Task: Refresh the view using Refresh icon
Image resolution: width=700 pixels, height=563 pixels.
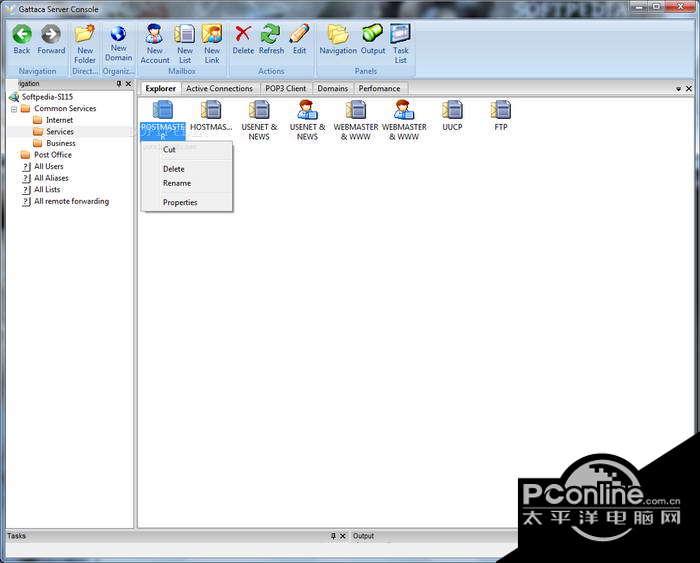Action: coord(271,34)
